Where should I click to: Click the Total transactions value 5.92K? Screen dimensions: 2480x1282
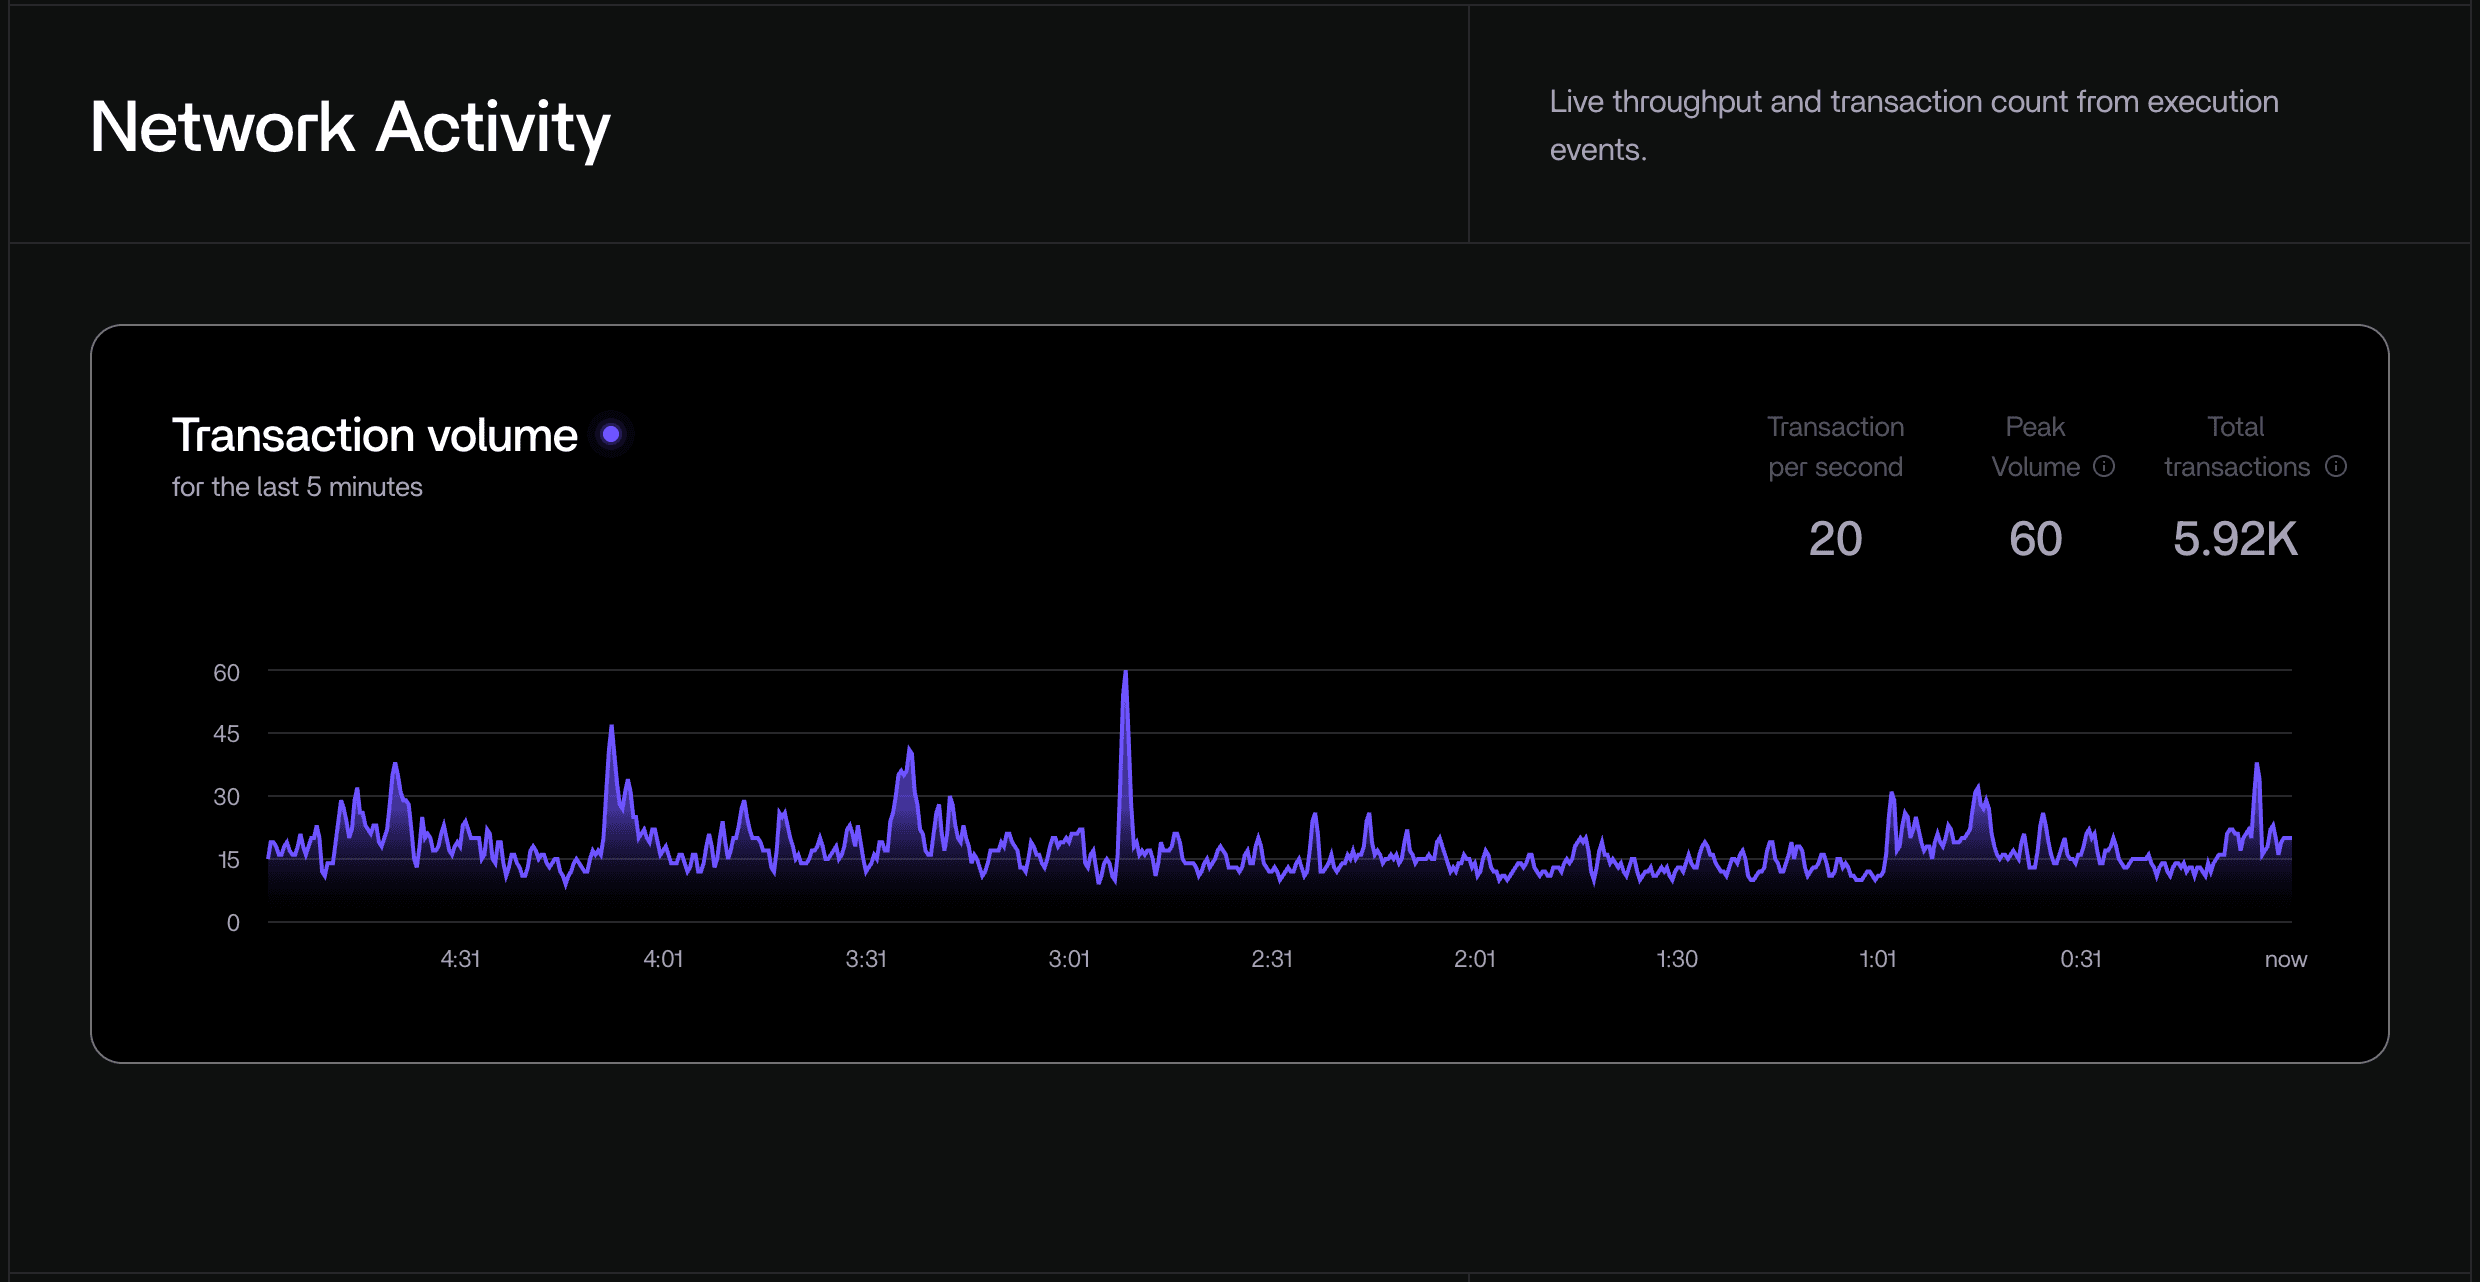pyautogui.click(x=2235, y=538)
